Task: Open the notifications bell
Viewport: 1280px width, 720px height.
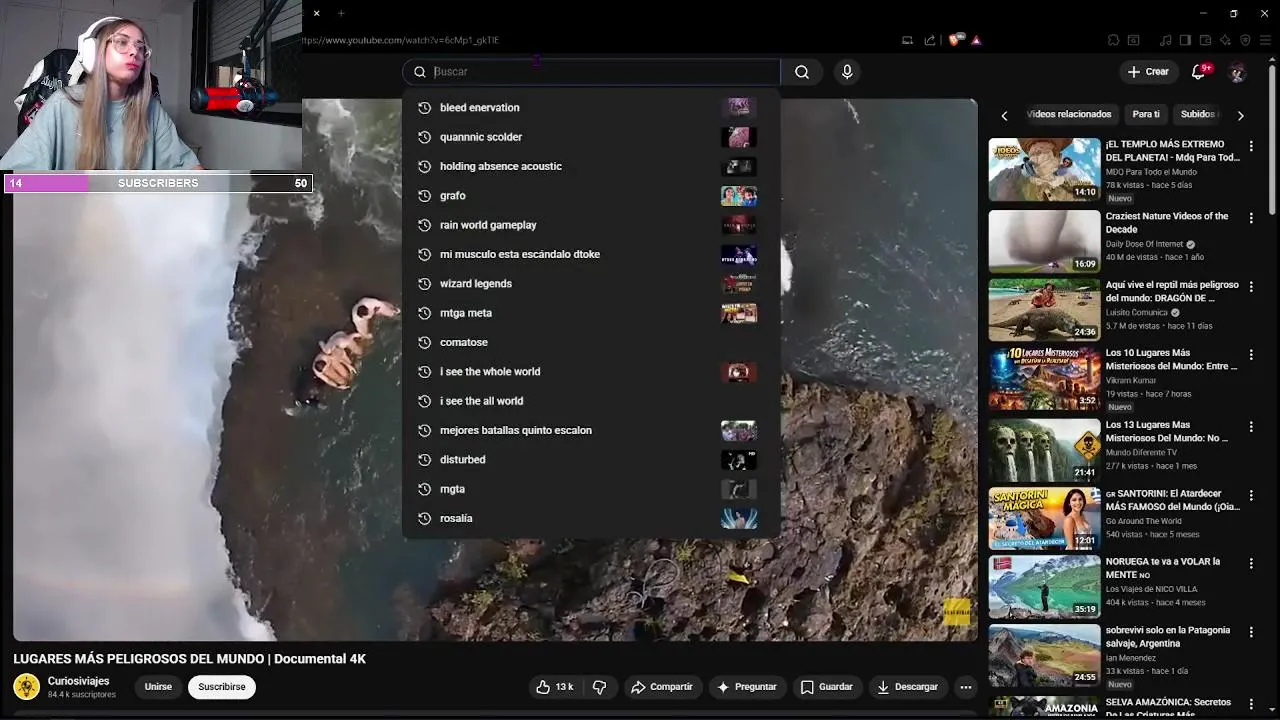Action: pyautogui.click(x=1199, y=72)
